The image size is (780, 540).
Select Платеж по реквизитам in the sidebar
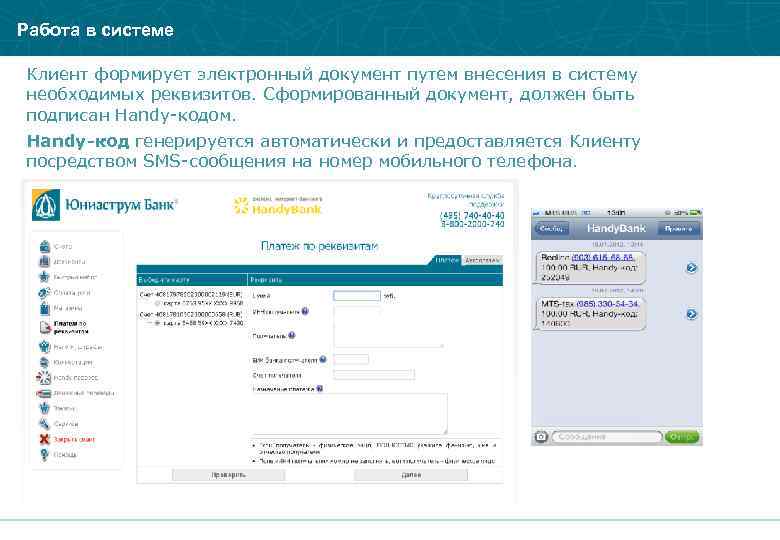point(70,327)
